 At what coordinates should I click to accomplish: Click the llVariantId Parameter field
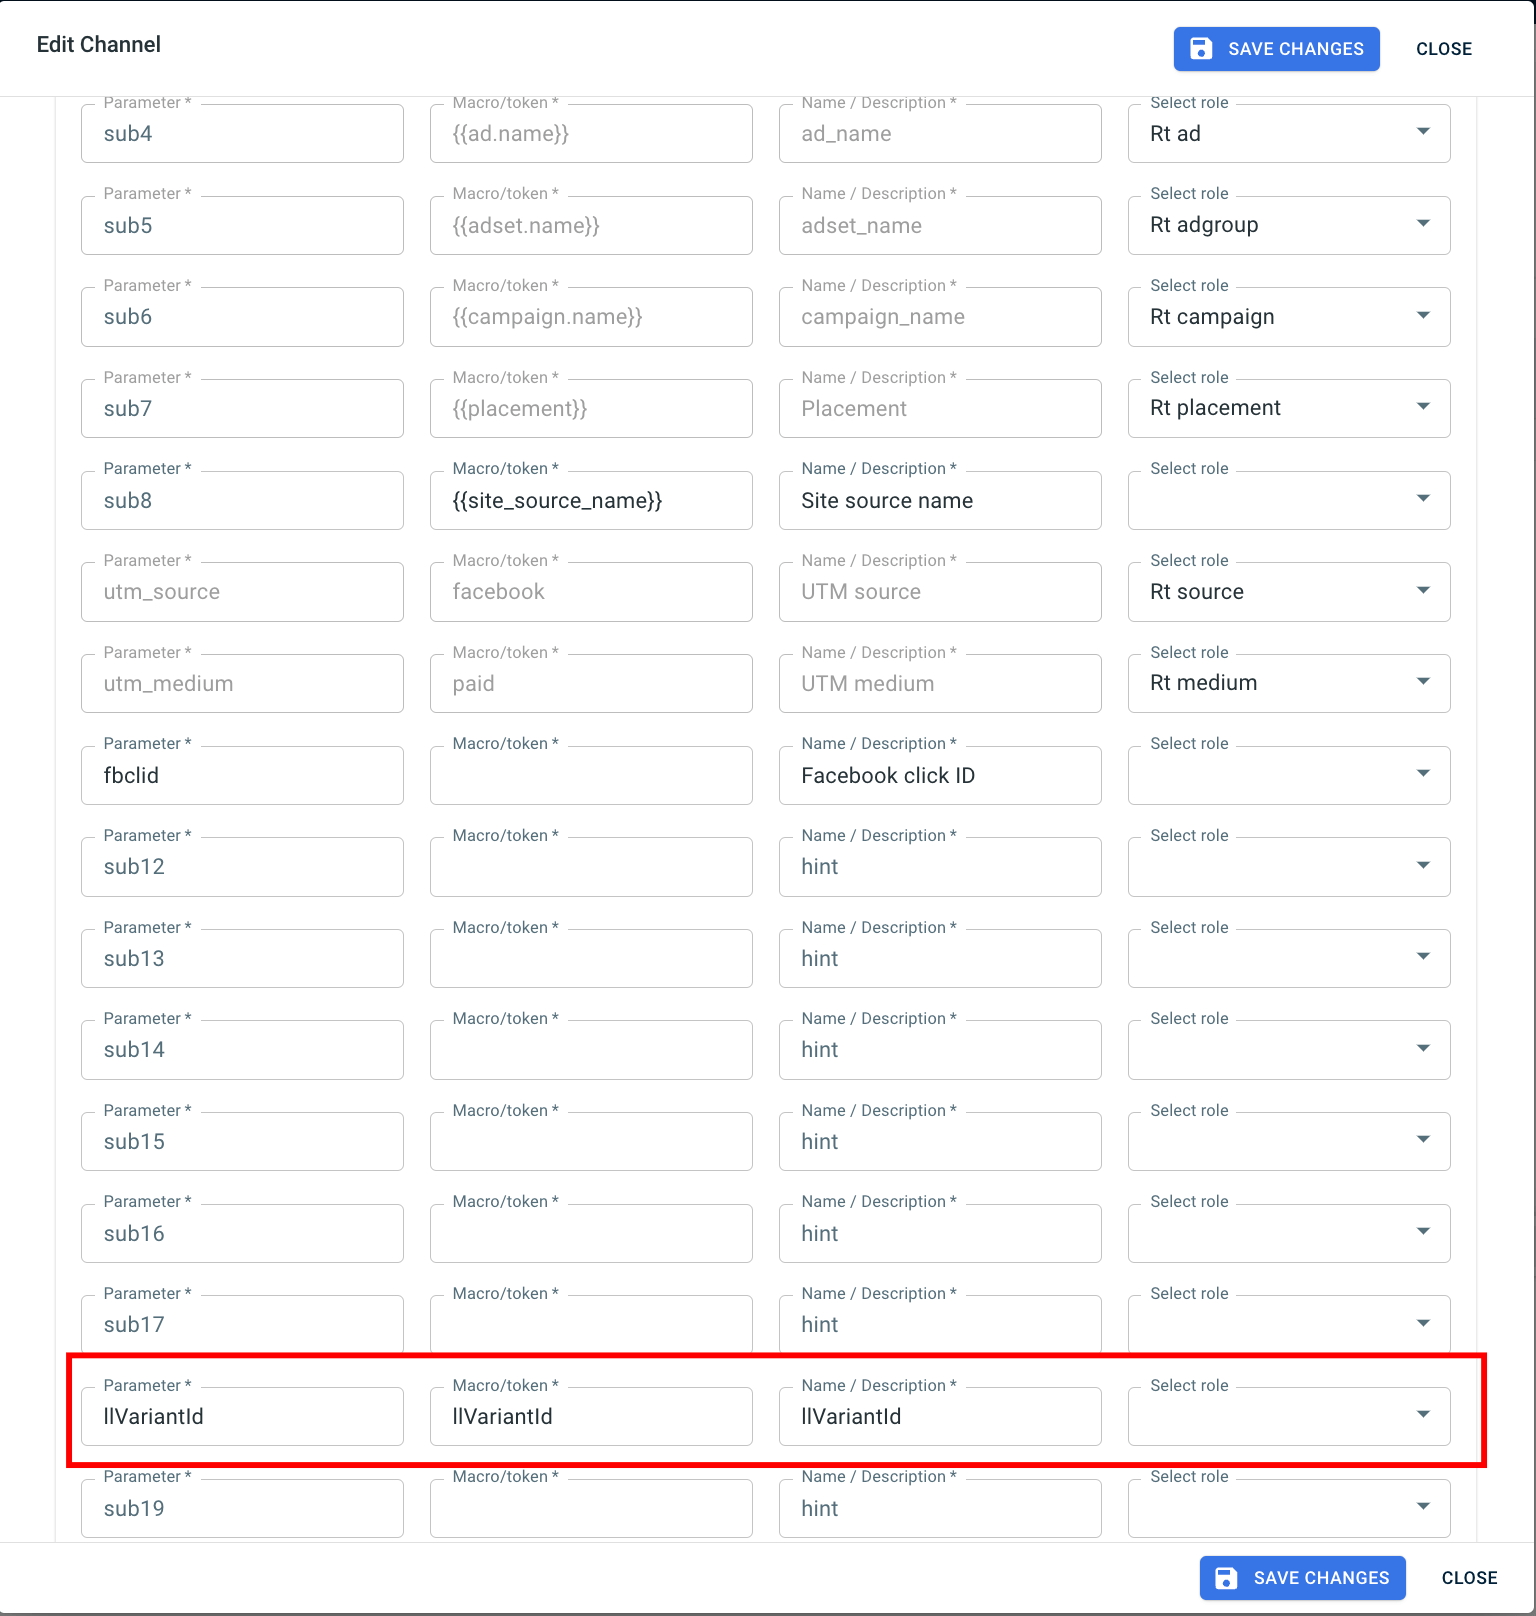[x=242, y=1416]
